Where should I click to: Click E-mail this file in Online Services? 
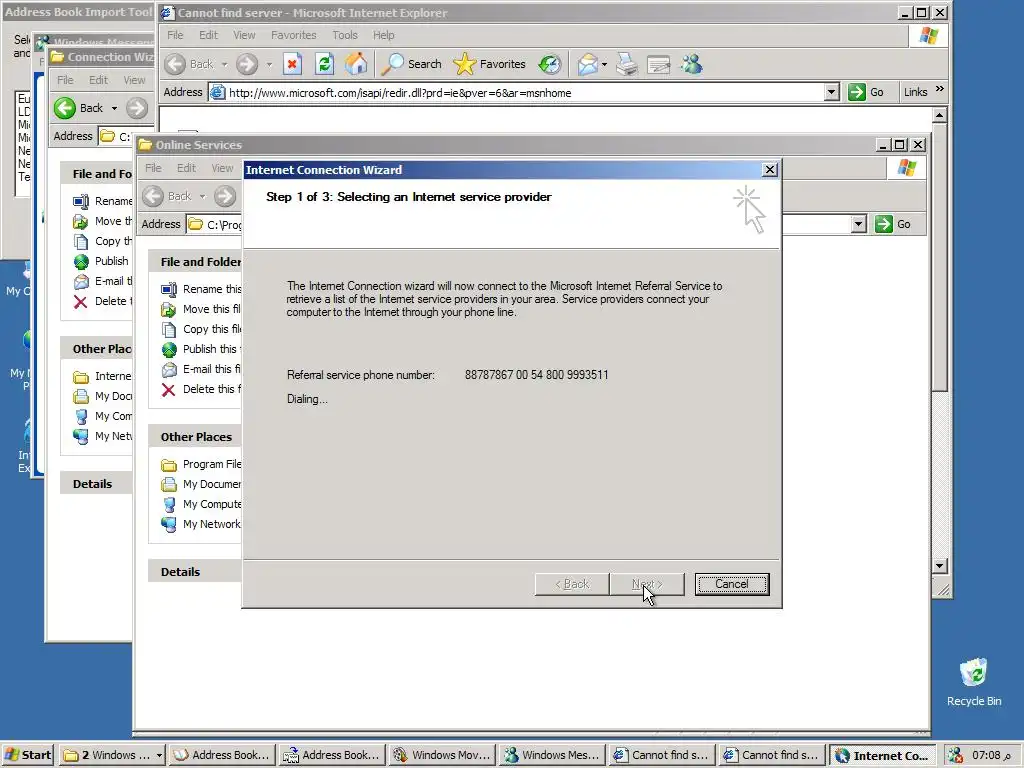202,369
